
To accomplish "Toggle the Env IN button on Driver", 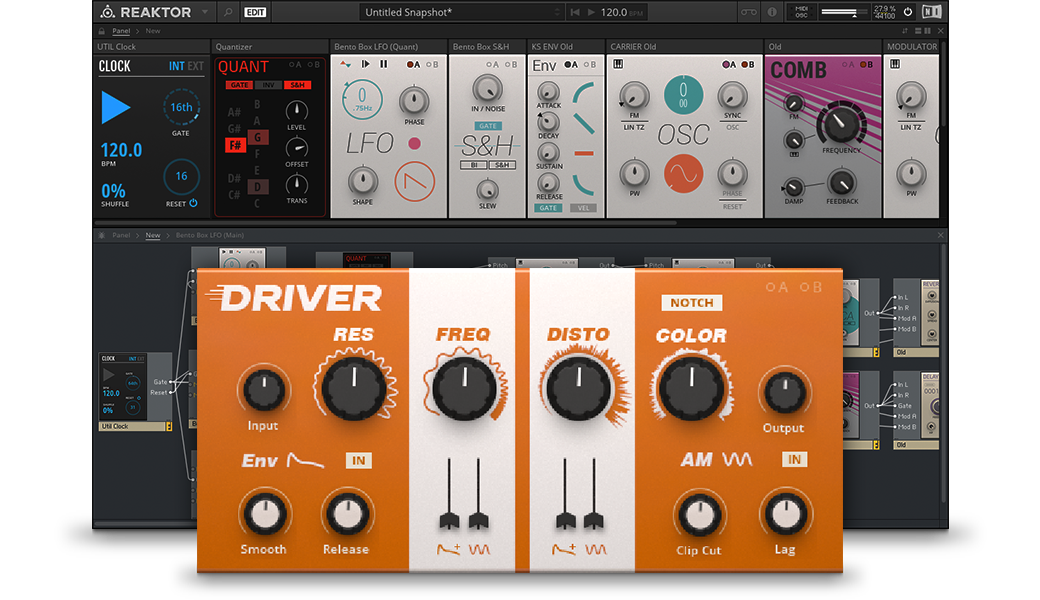I will click(358, 461).
